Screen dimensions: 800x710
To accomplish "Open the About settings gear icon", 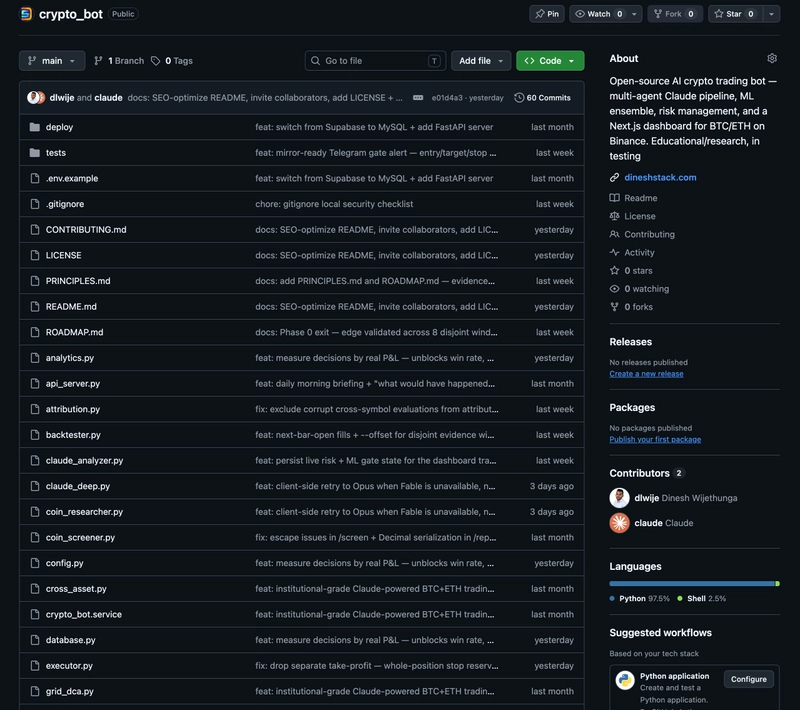I will point(772,58).
